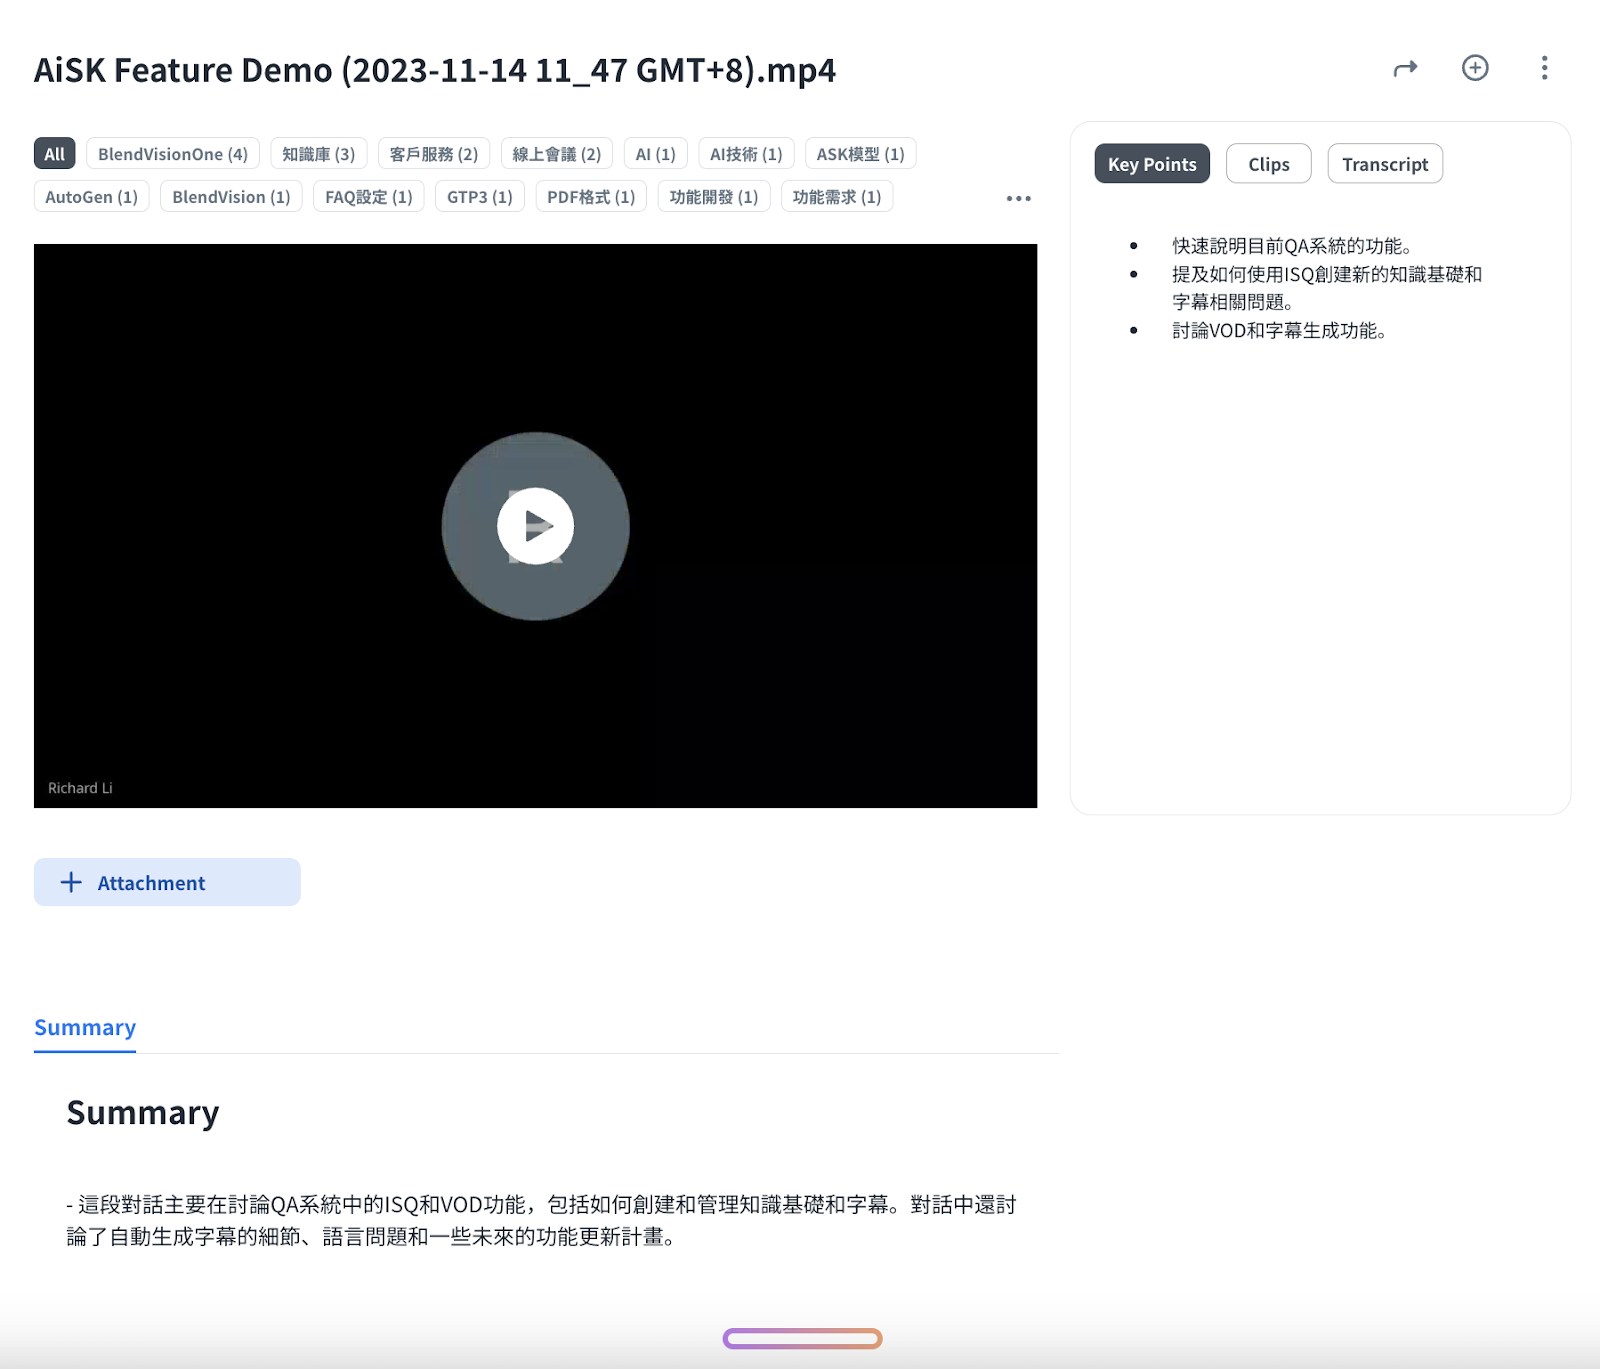Filter by 線上會議 (2) tag

(x=556, y=154)
